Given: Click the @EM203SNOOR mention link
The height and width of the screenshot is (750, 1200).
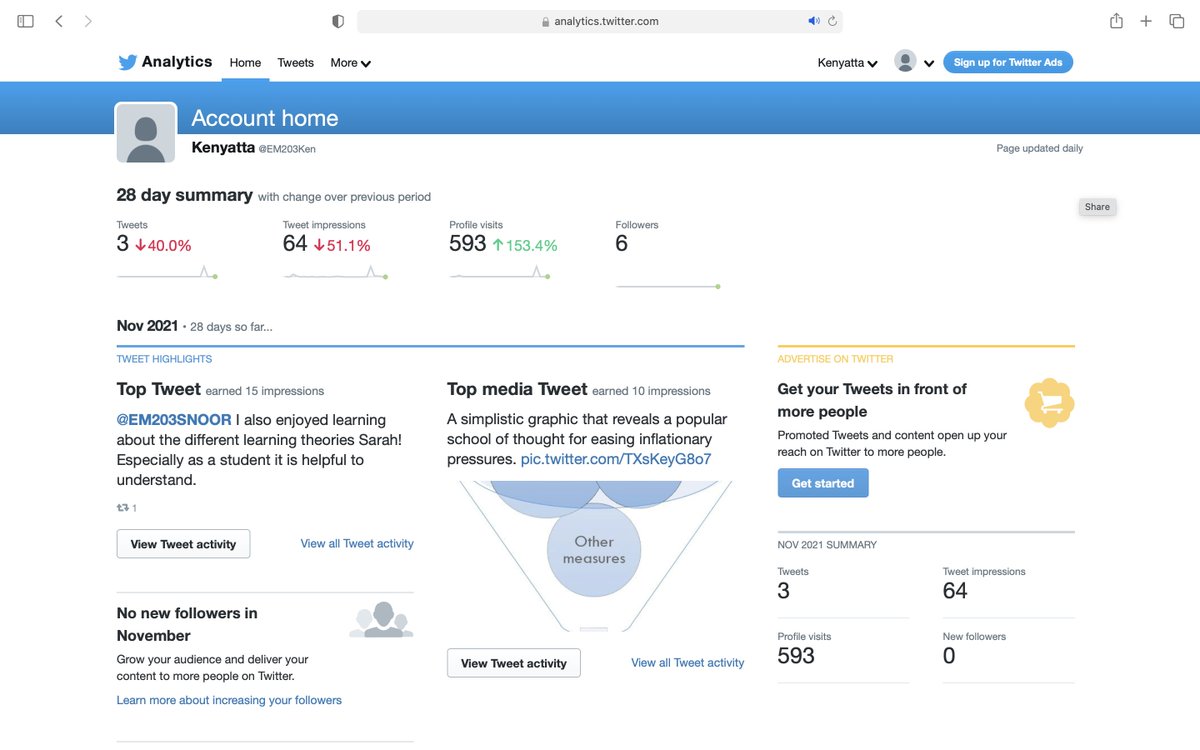Looking at the screenshot, I should [x=174, y=420].
